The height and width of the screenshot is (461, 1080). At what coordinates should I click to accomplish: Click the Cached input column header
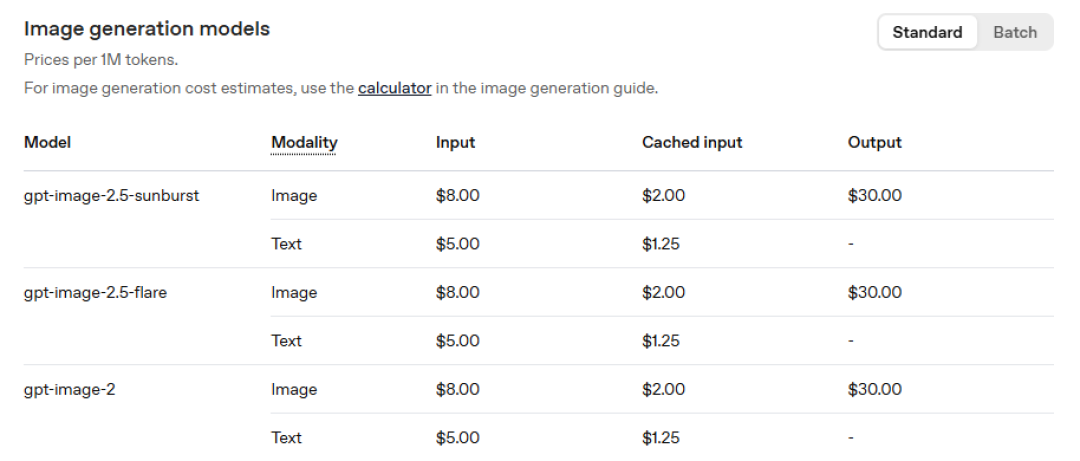(692, 143)
